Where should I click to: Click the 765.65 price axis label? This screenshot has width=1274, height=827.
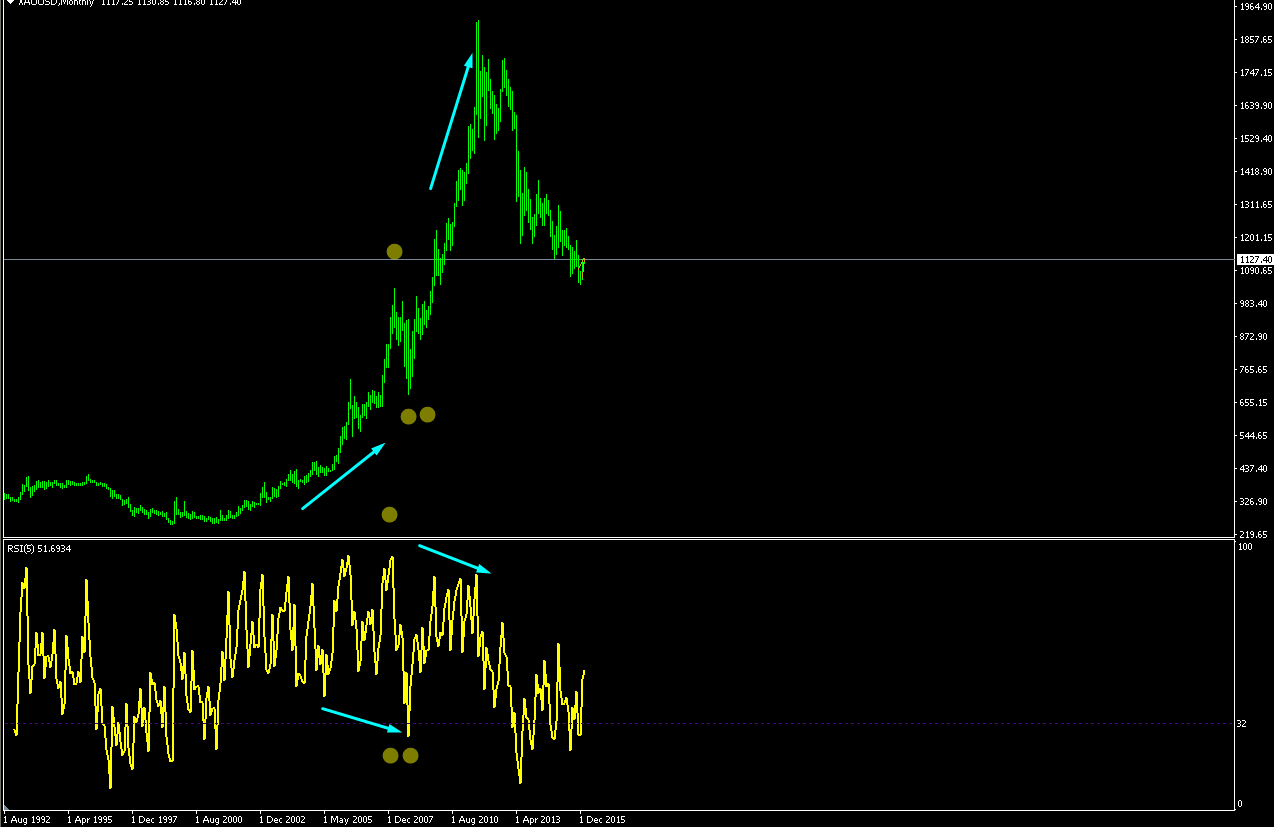tap(1256, 370)
